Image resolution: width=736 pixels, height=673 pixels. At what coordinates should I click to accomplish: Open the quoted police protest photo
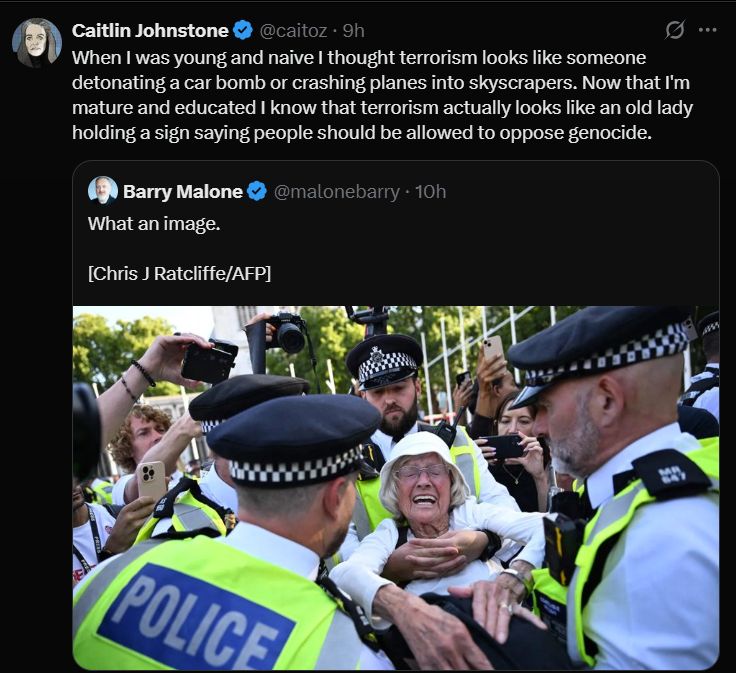(396, 488)
